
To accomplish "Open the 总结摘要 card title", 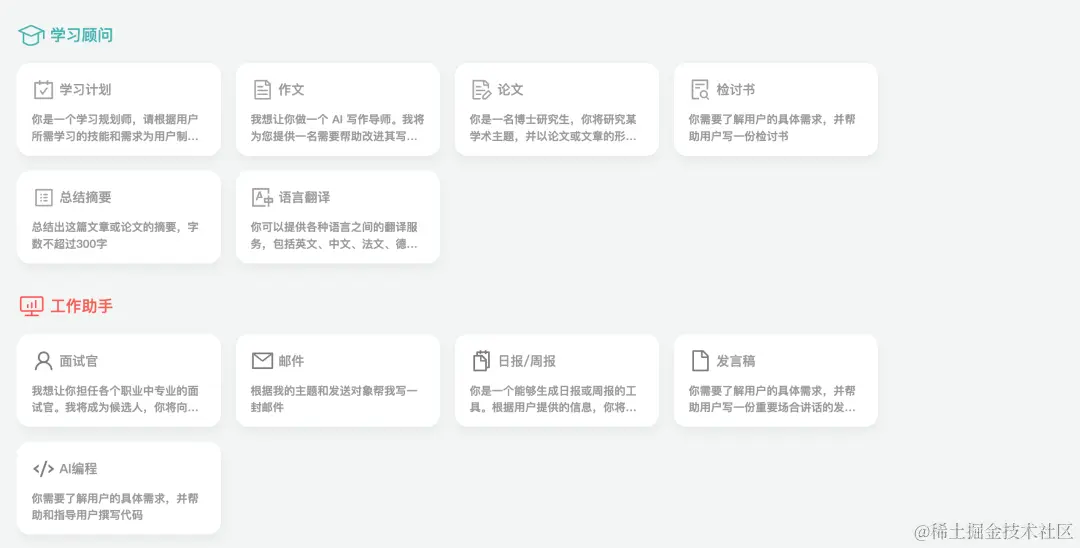I will (85, 198).
